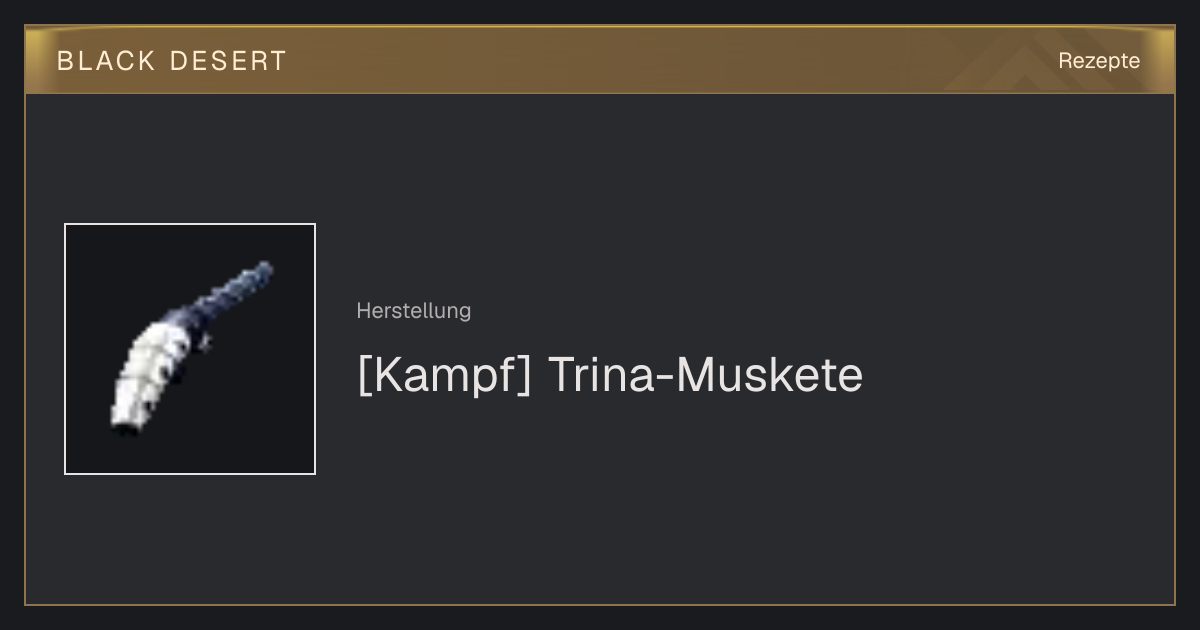The width and height of the screenshot is (1200, 630).
Task: Open the Rezepte section
Action: coord(1099,60)
